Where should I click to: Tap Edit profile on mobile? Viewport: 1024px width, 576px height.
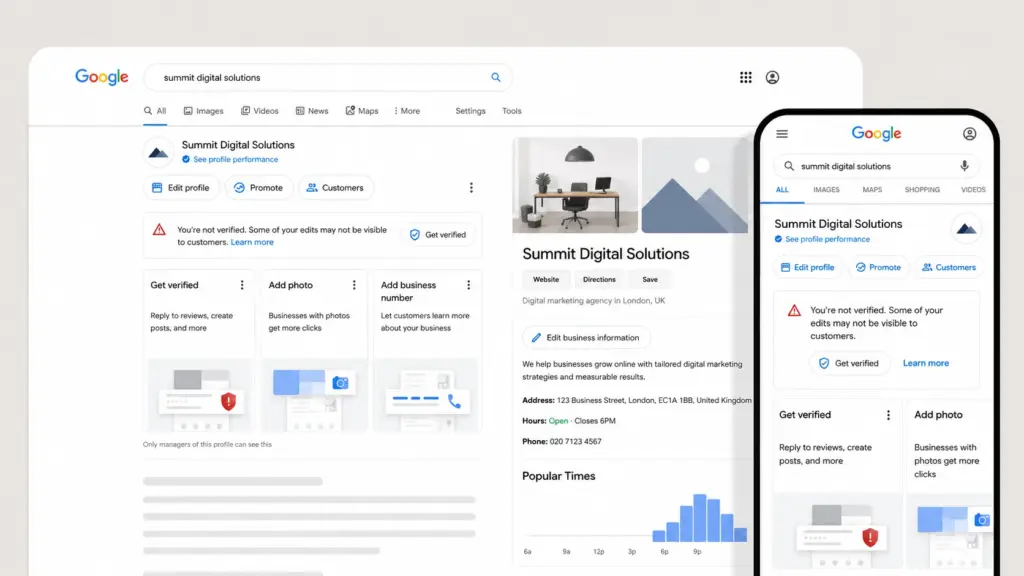tap(808, 267)
